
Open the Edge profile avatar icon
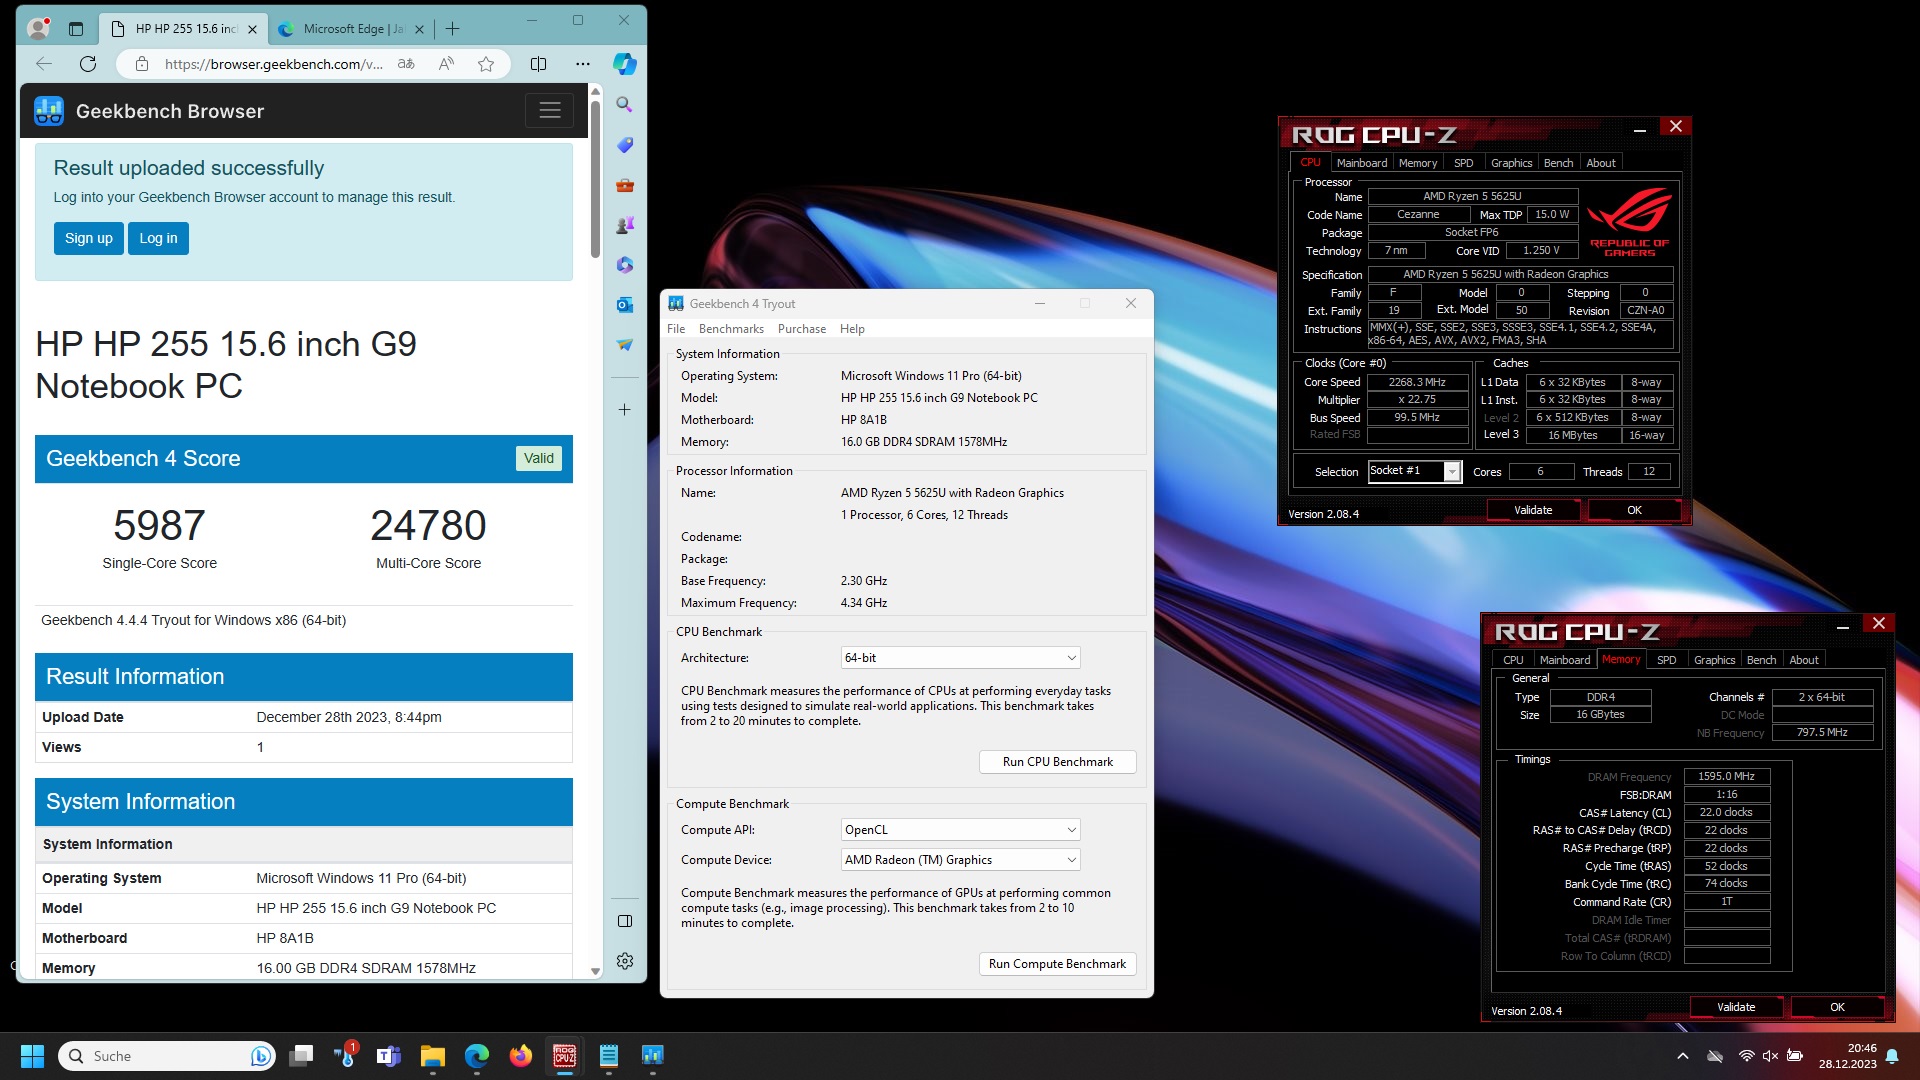[x=38, y=28]
